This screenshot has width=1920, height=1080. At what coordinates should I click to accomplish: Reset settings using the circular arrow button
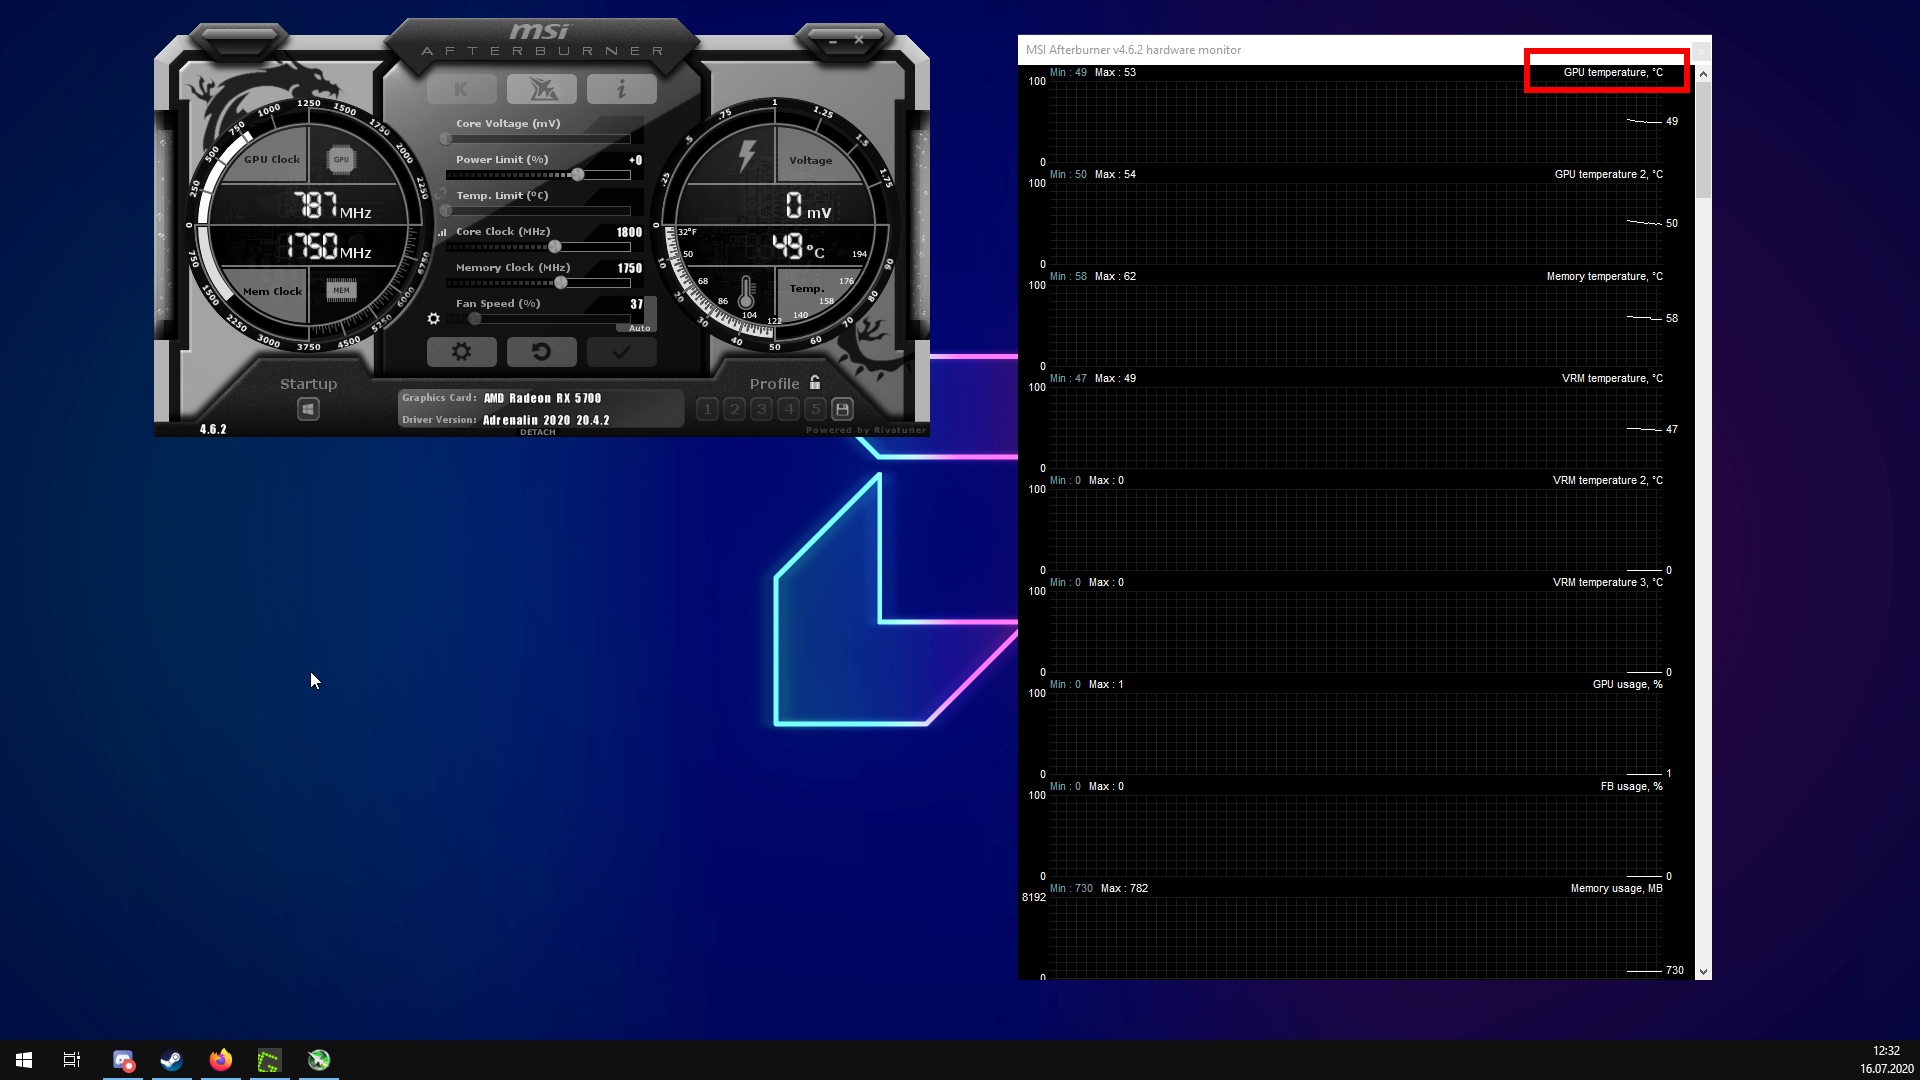click(541, 351)
